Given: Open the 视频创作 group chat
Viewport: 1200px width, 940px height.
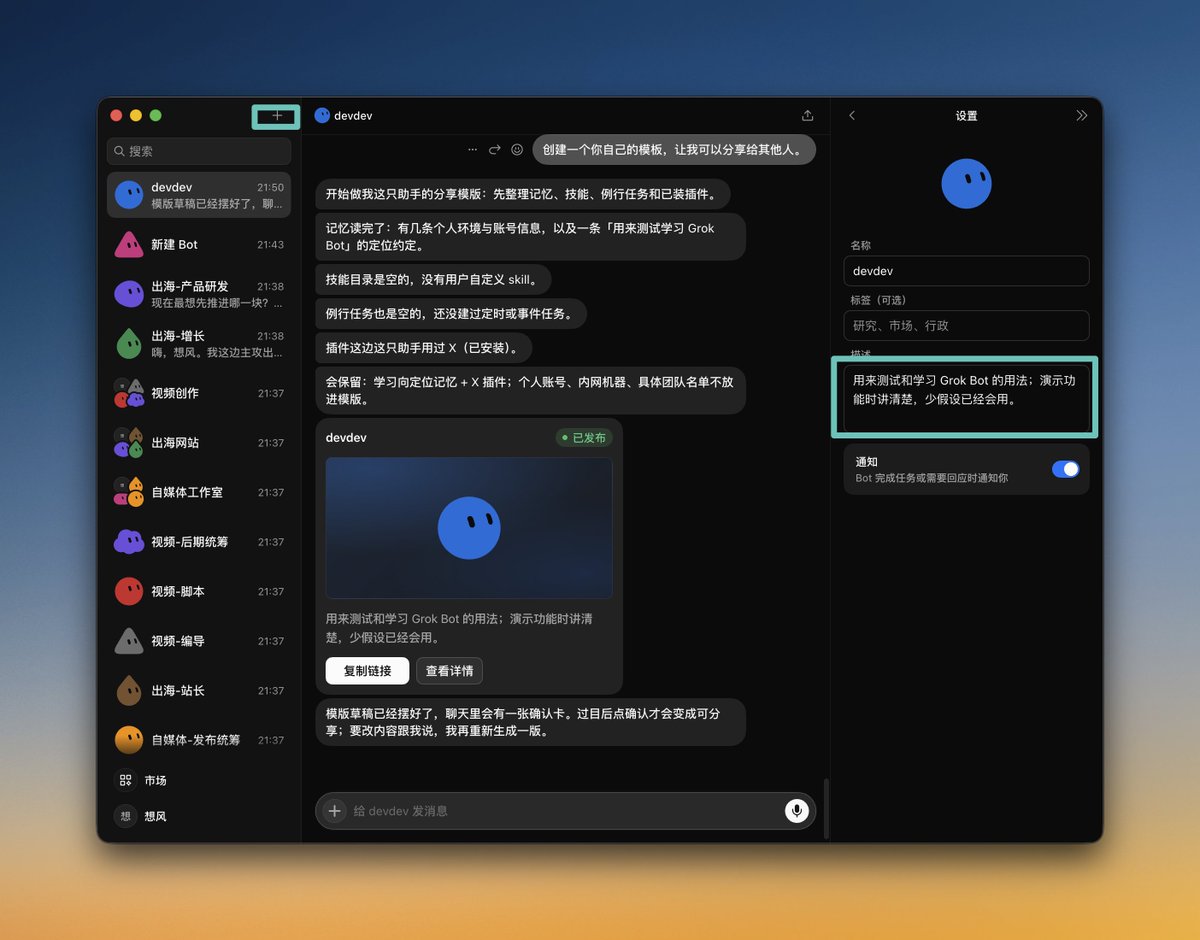Looking at the screenshot, I should pyautogui.click(x=199, y=393).
